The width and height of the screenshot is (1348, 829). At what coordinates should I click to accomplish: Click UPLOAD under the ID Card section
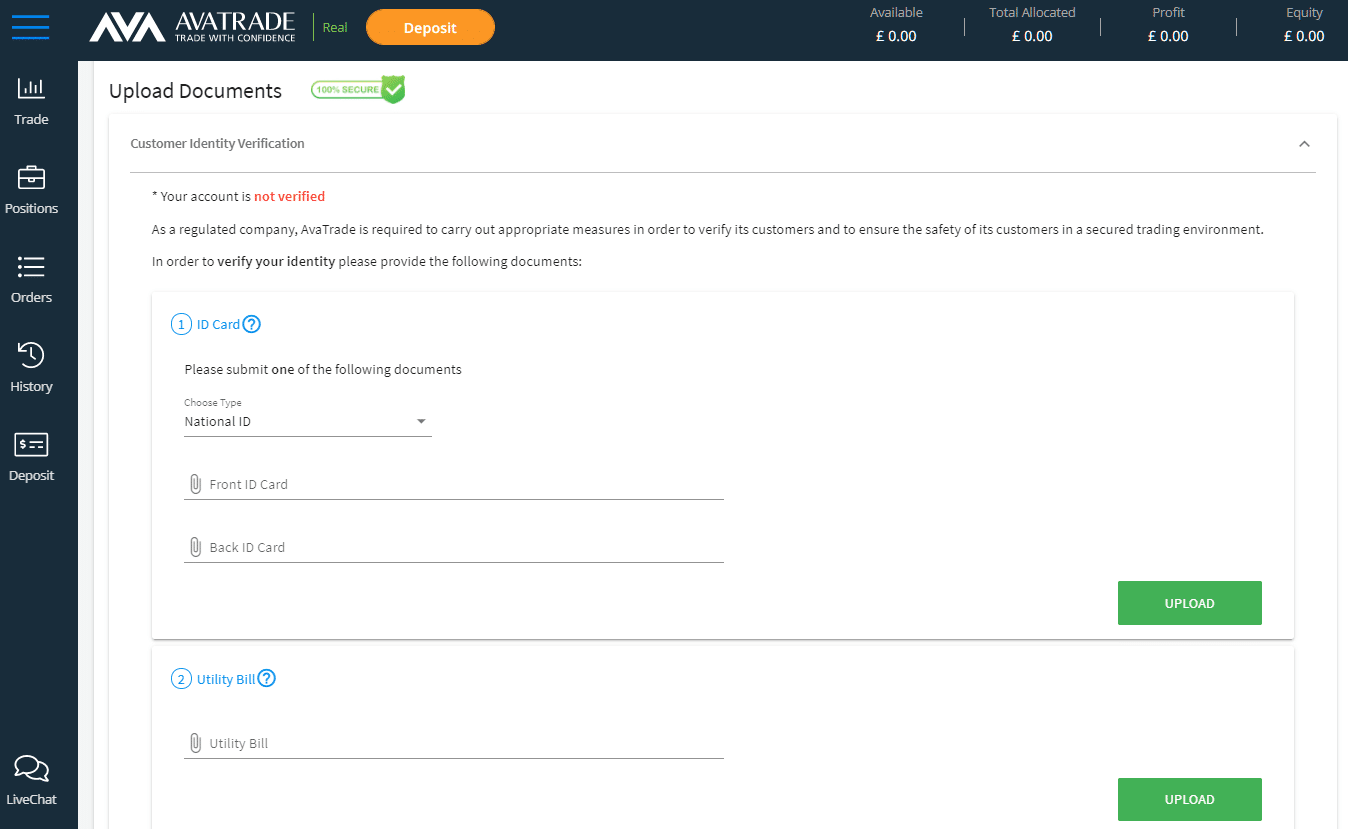click(x=1189, y=603)
